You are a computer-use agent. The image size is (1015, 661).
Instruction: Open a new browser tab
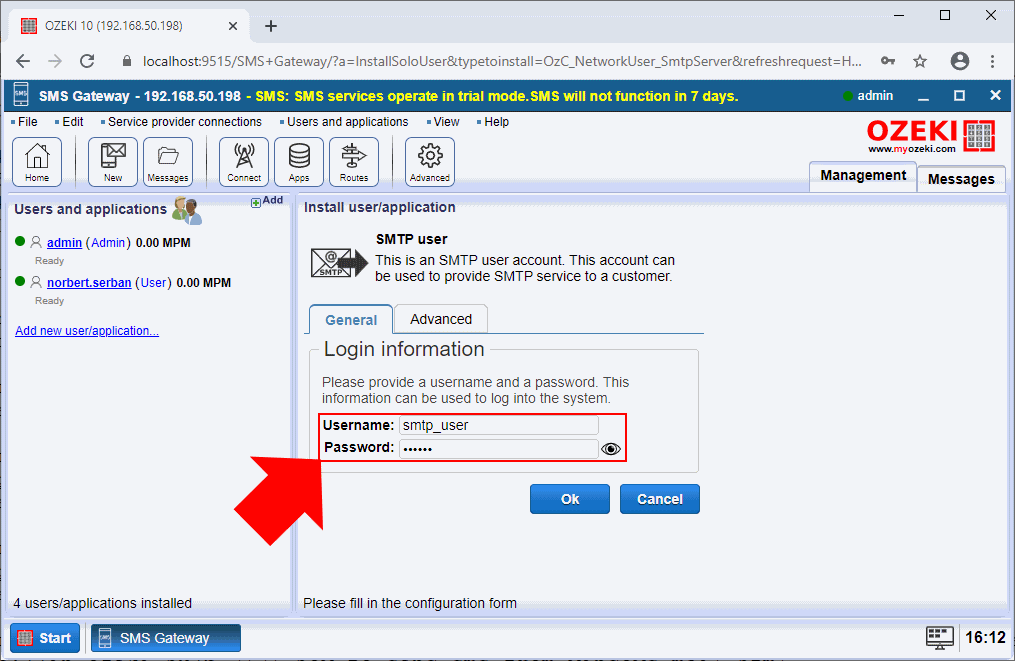[271, 26]
